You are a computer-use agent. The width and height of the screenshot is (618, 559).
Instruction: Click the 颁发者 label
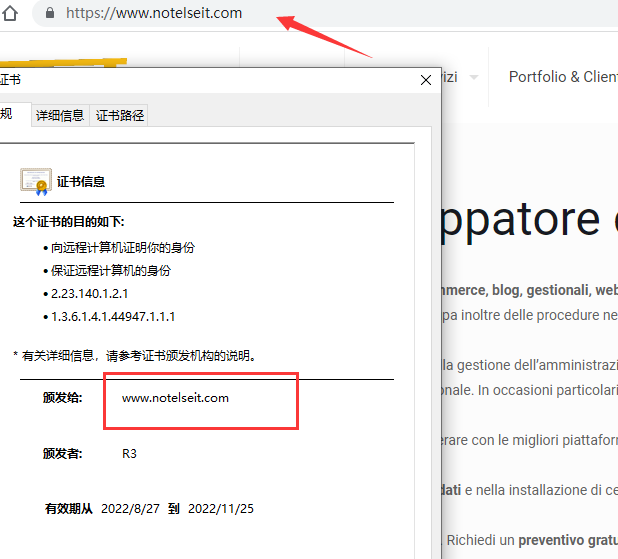pyautogui.click(x=62, y=453)
